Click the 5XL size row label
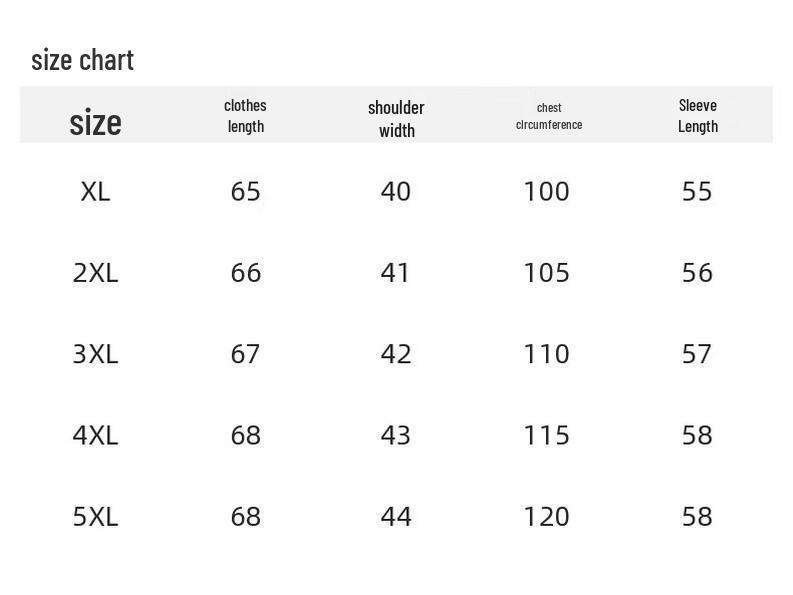Viewport: 793px width, 595px height. 95,516
